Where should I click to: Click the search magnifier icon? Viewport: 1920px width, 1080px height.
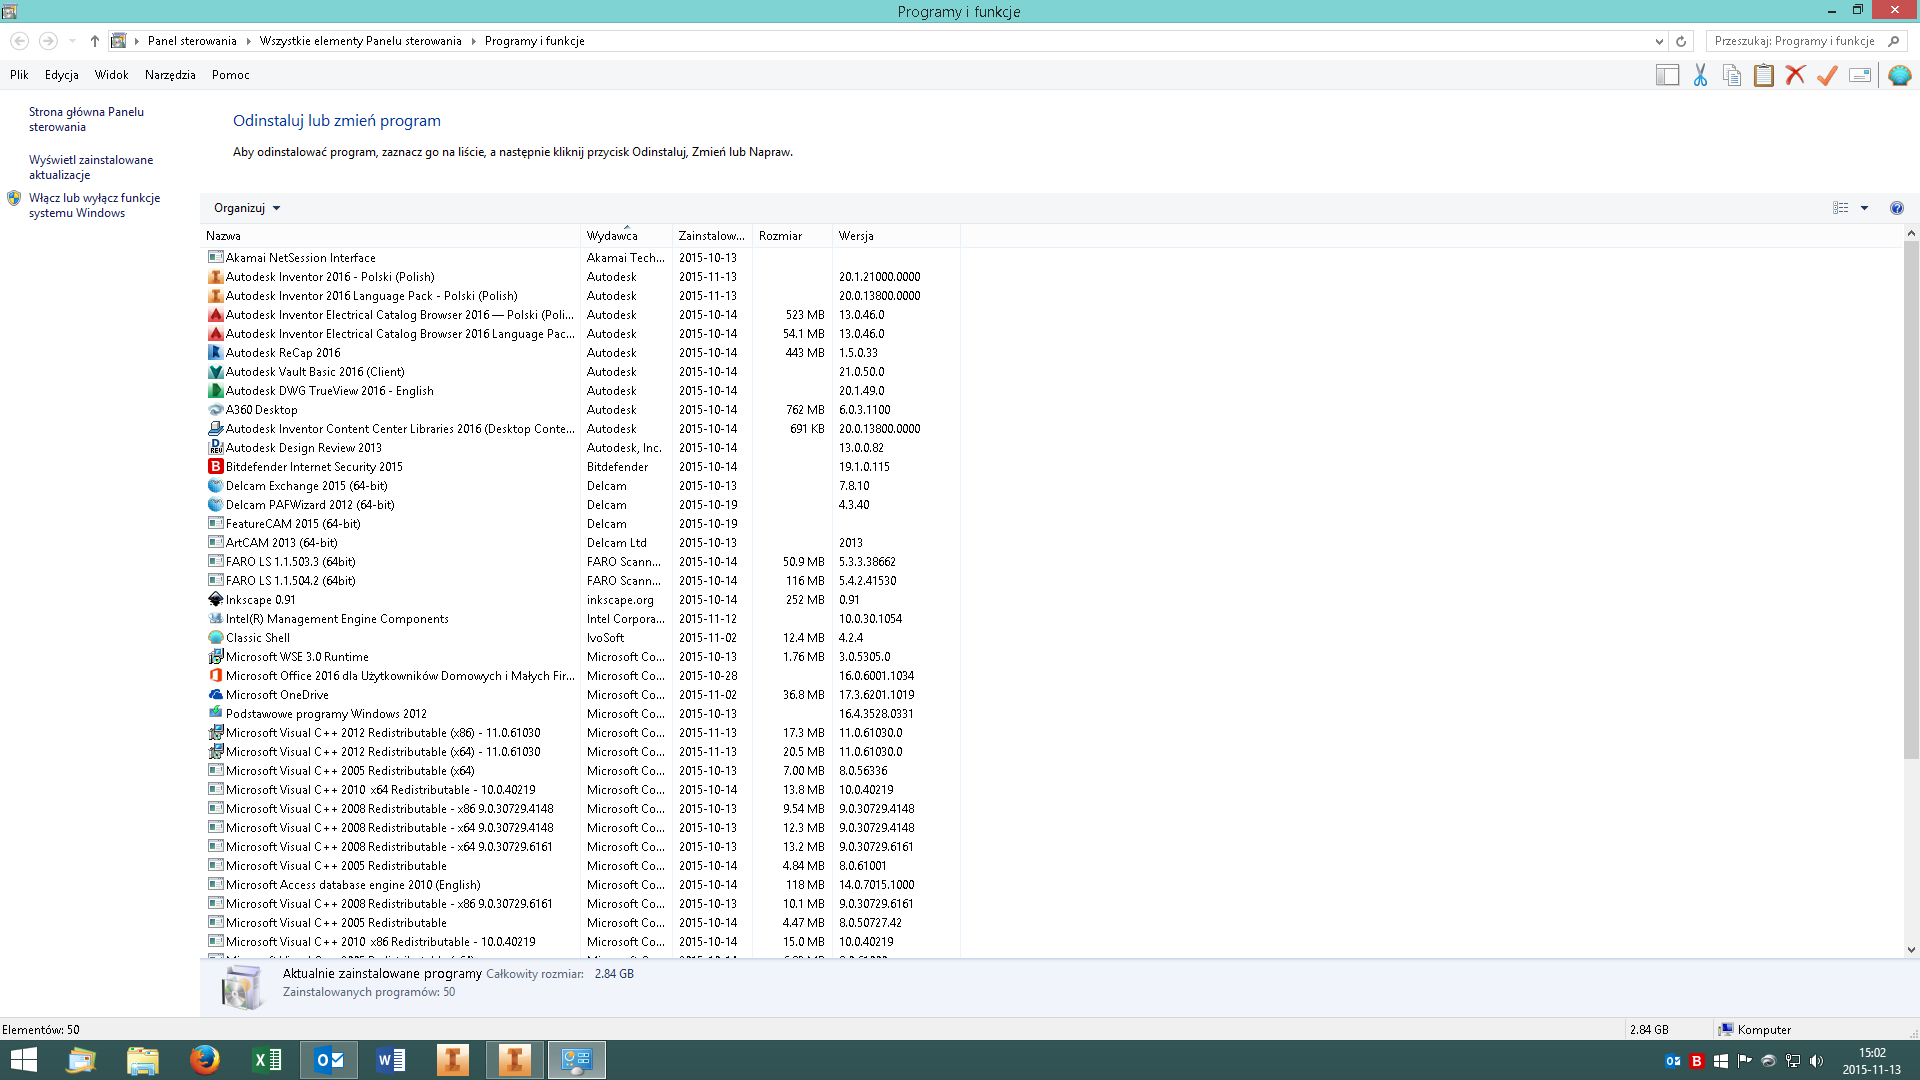[x=1893, y=41]
